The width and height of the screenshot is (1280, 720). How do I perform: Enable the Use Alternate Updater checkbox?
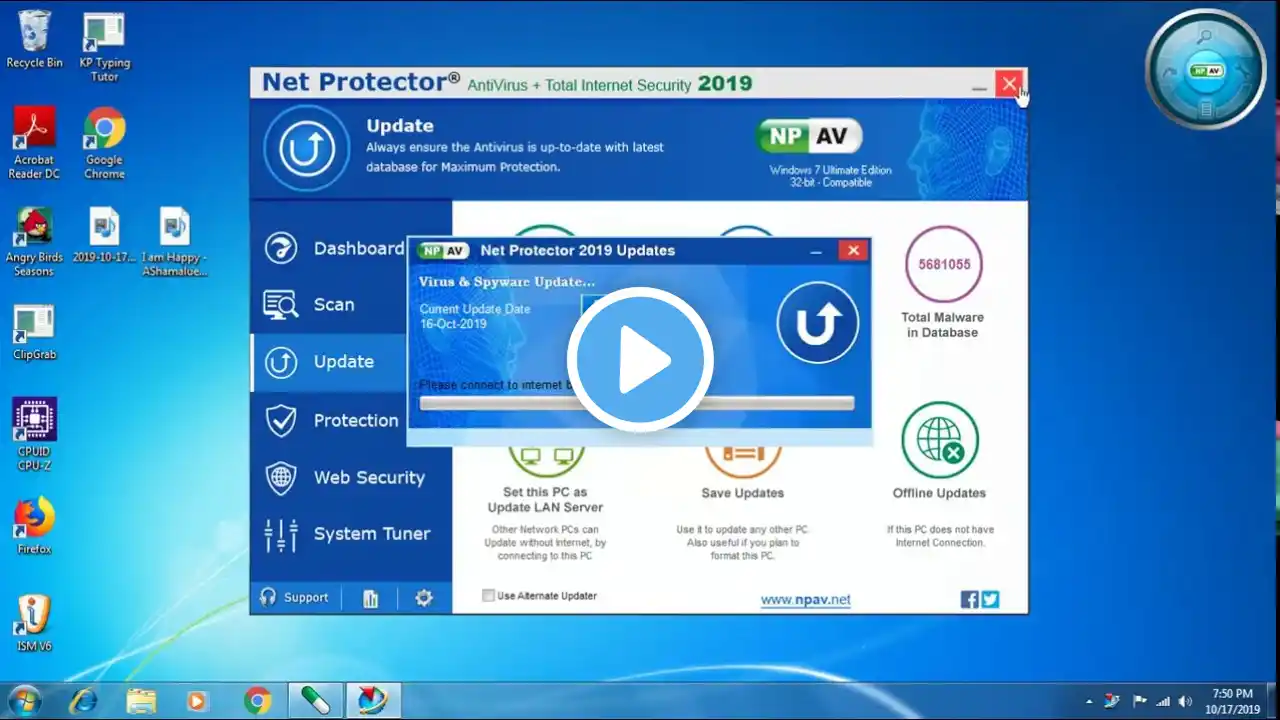click(x=488, y=596)
